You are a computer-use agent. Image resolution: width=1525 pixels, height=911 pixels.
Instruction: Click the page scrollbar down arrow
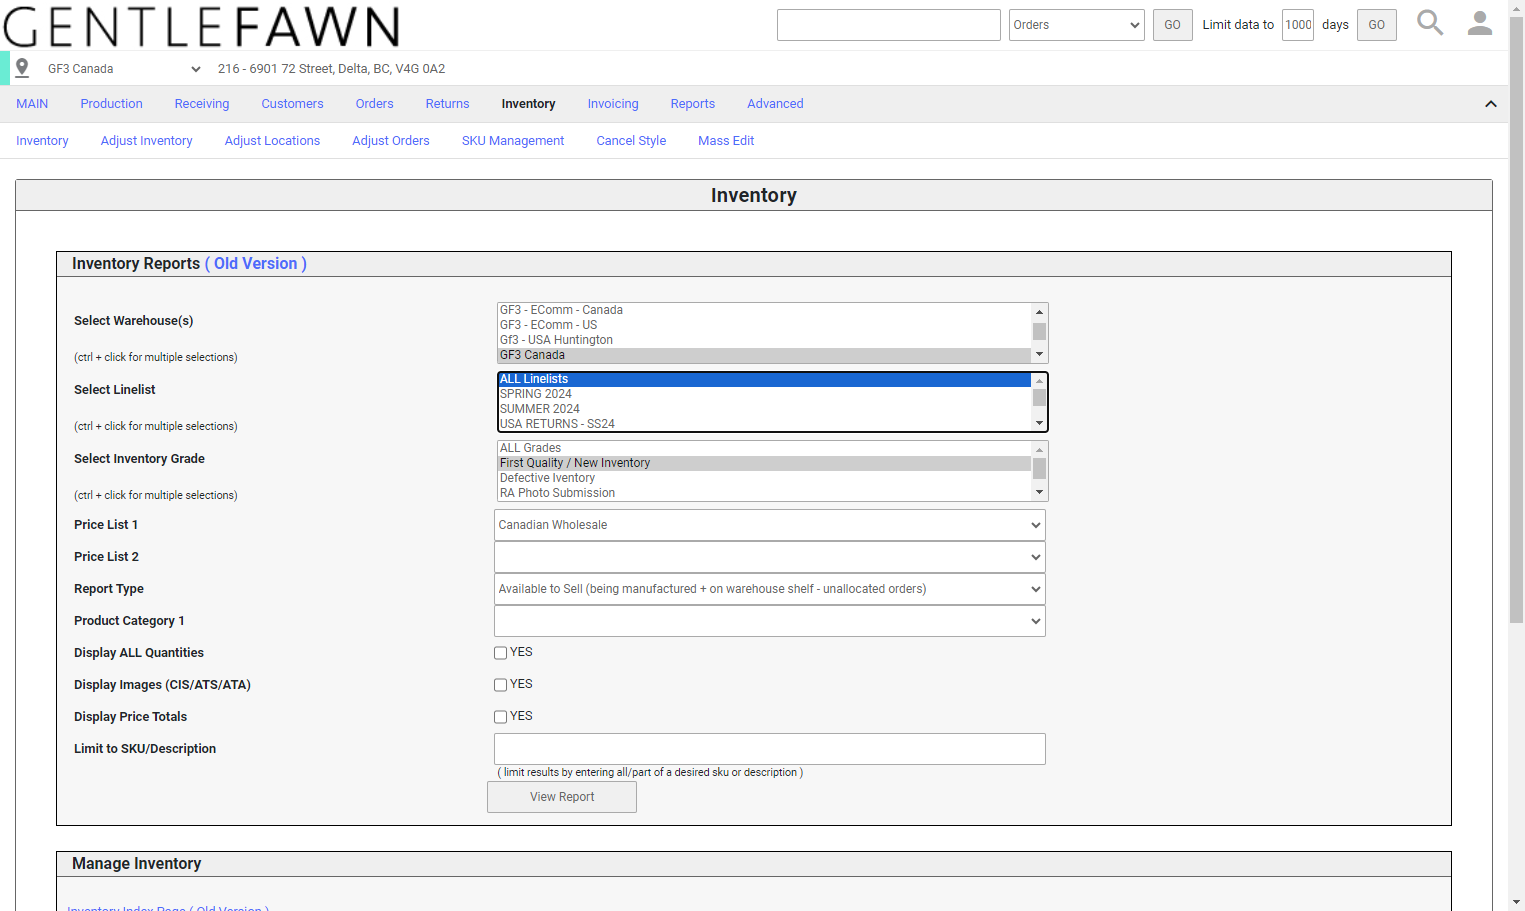click(x=1517, y=902)
